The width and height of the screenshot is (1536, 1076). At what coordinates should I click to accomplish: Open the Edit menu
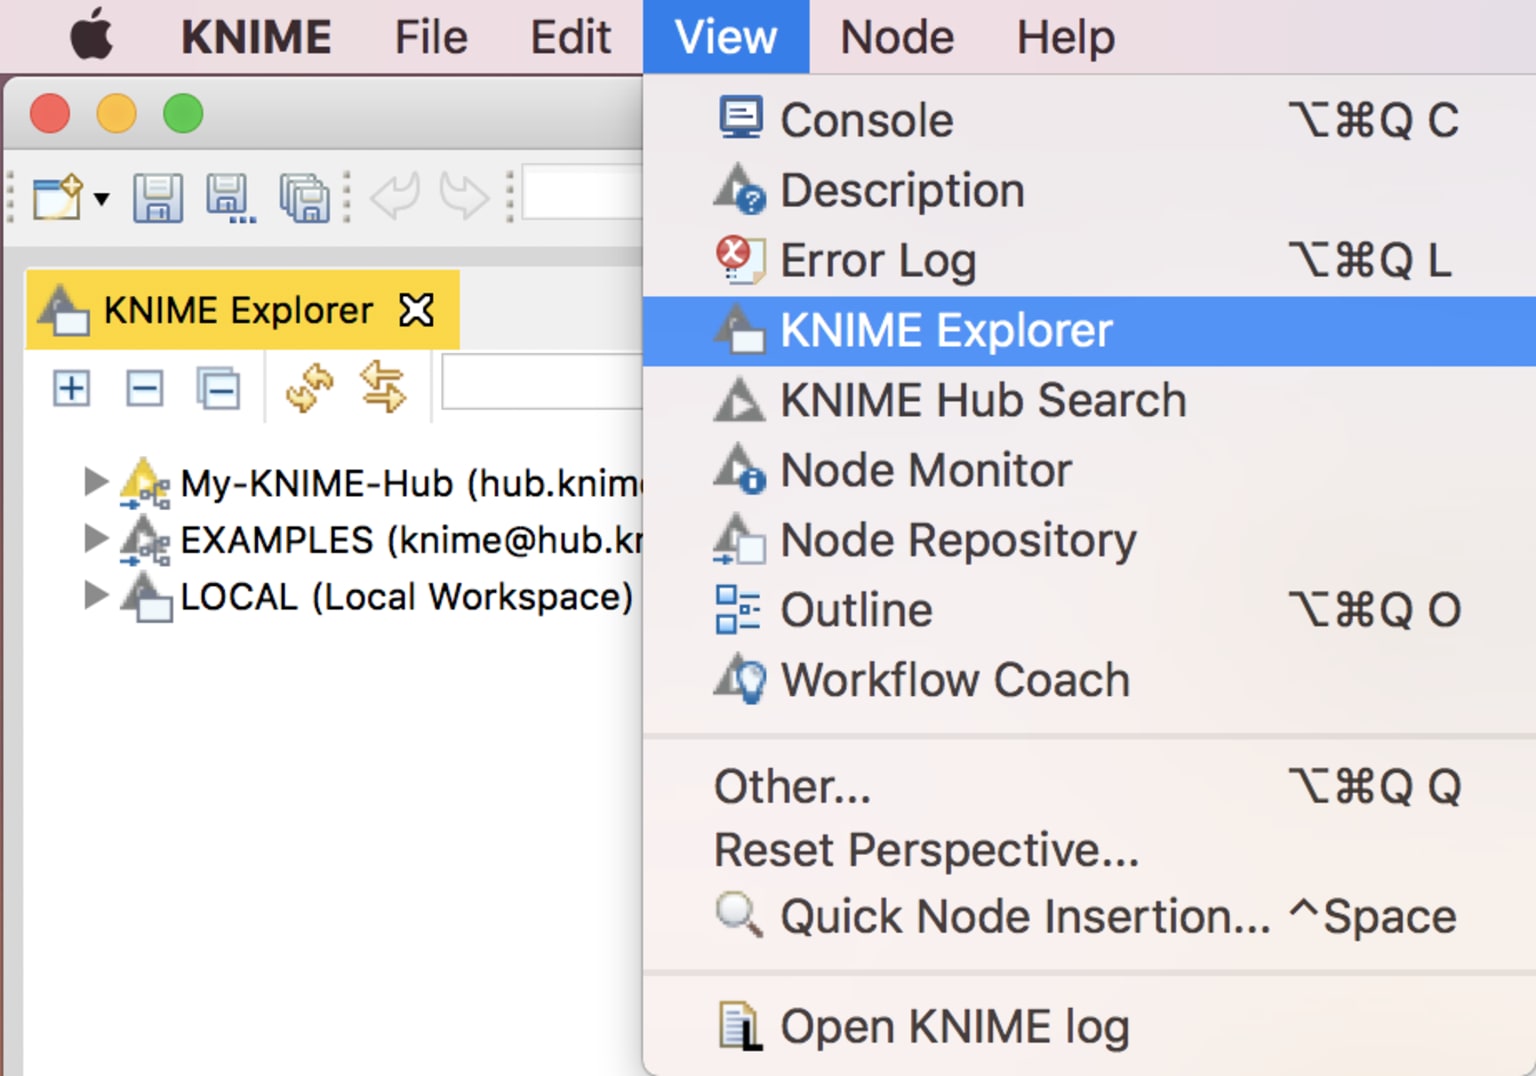pyautogui.click(x=570, y=38)
